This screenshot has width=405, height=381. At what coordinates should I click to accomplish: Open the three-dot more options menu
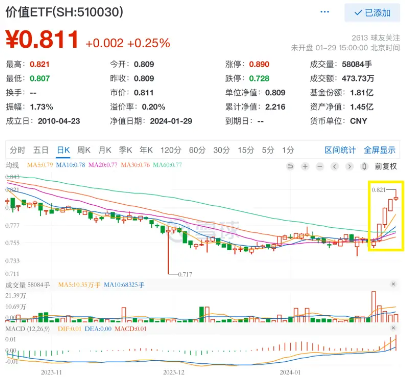324,12
